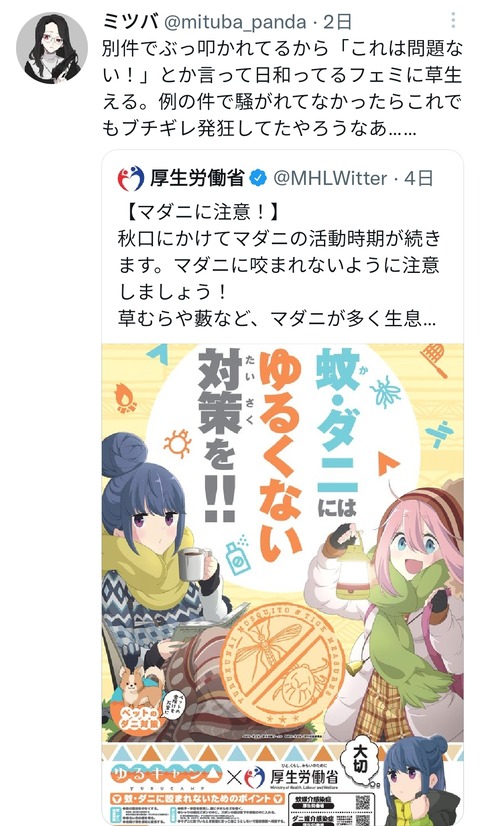This screenshot has width=480, height=826.
Task: Open the Yuru Camp mosquito and tick poster image
Action: coord(282,584)
